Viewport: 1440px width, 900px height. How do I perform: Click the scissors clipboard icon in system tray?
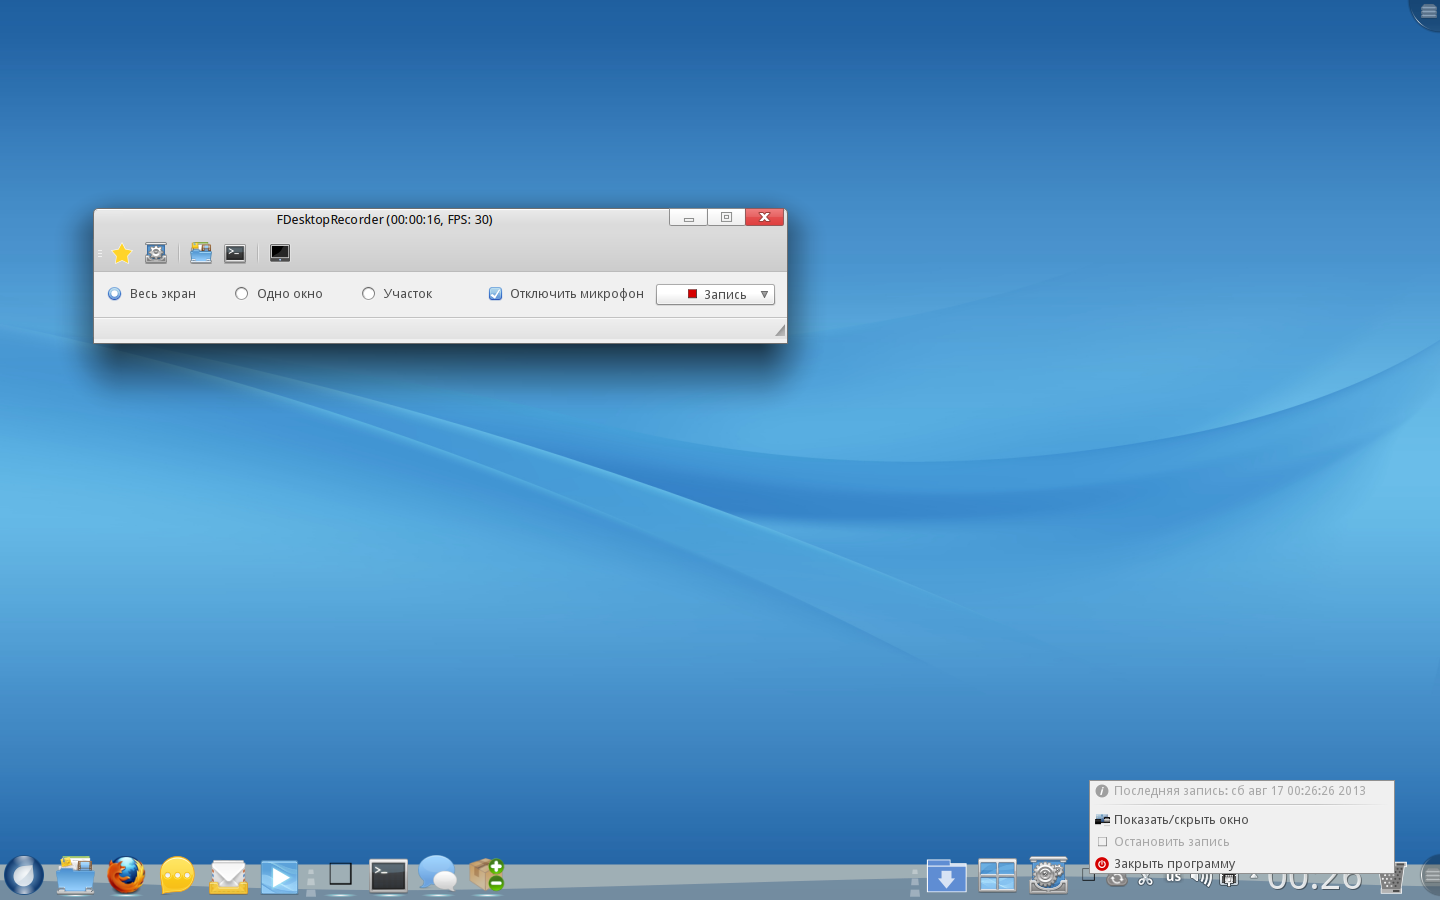(x=1146, y=880)
